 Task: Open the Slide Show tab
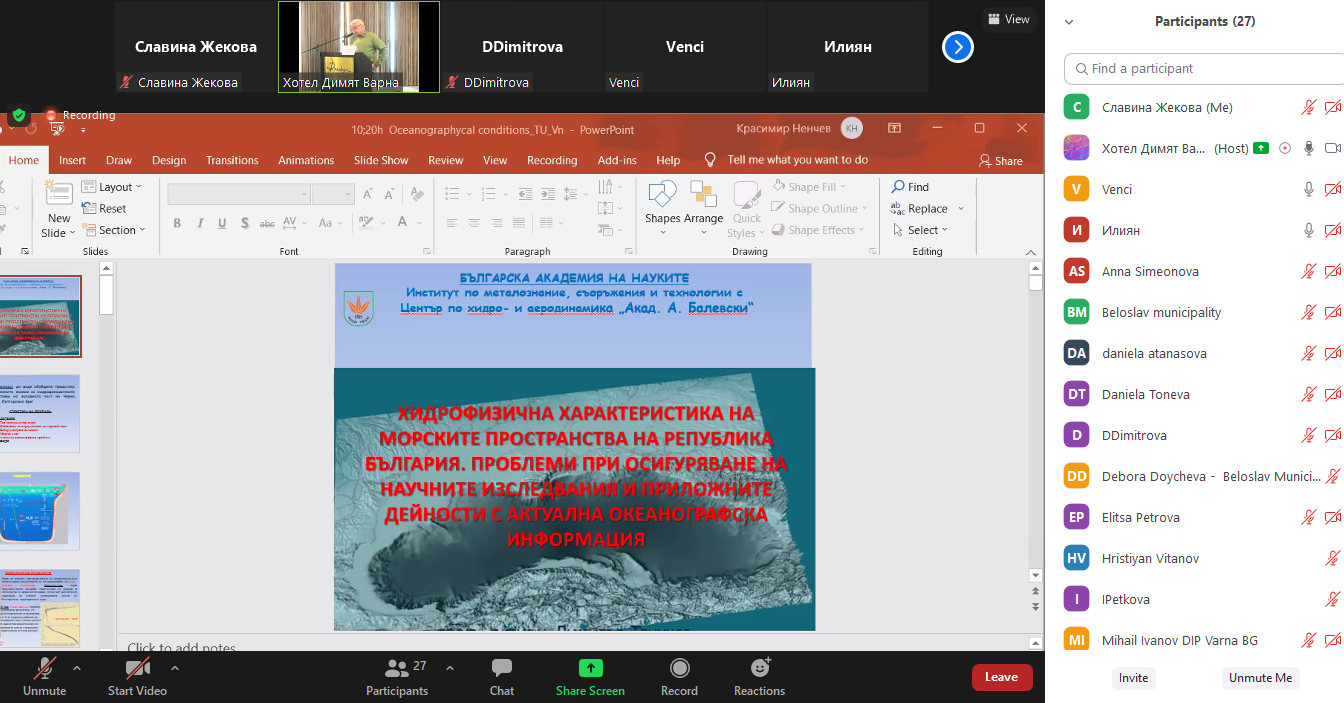pos(381,160)
